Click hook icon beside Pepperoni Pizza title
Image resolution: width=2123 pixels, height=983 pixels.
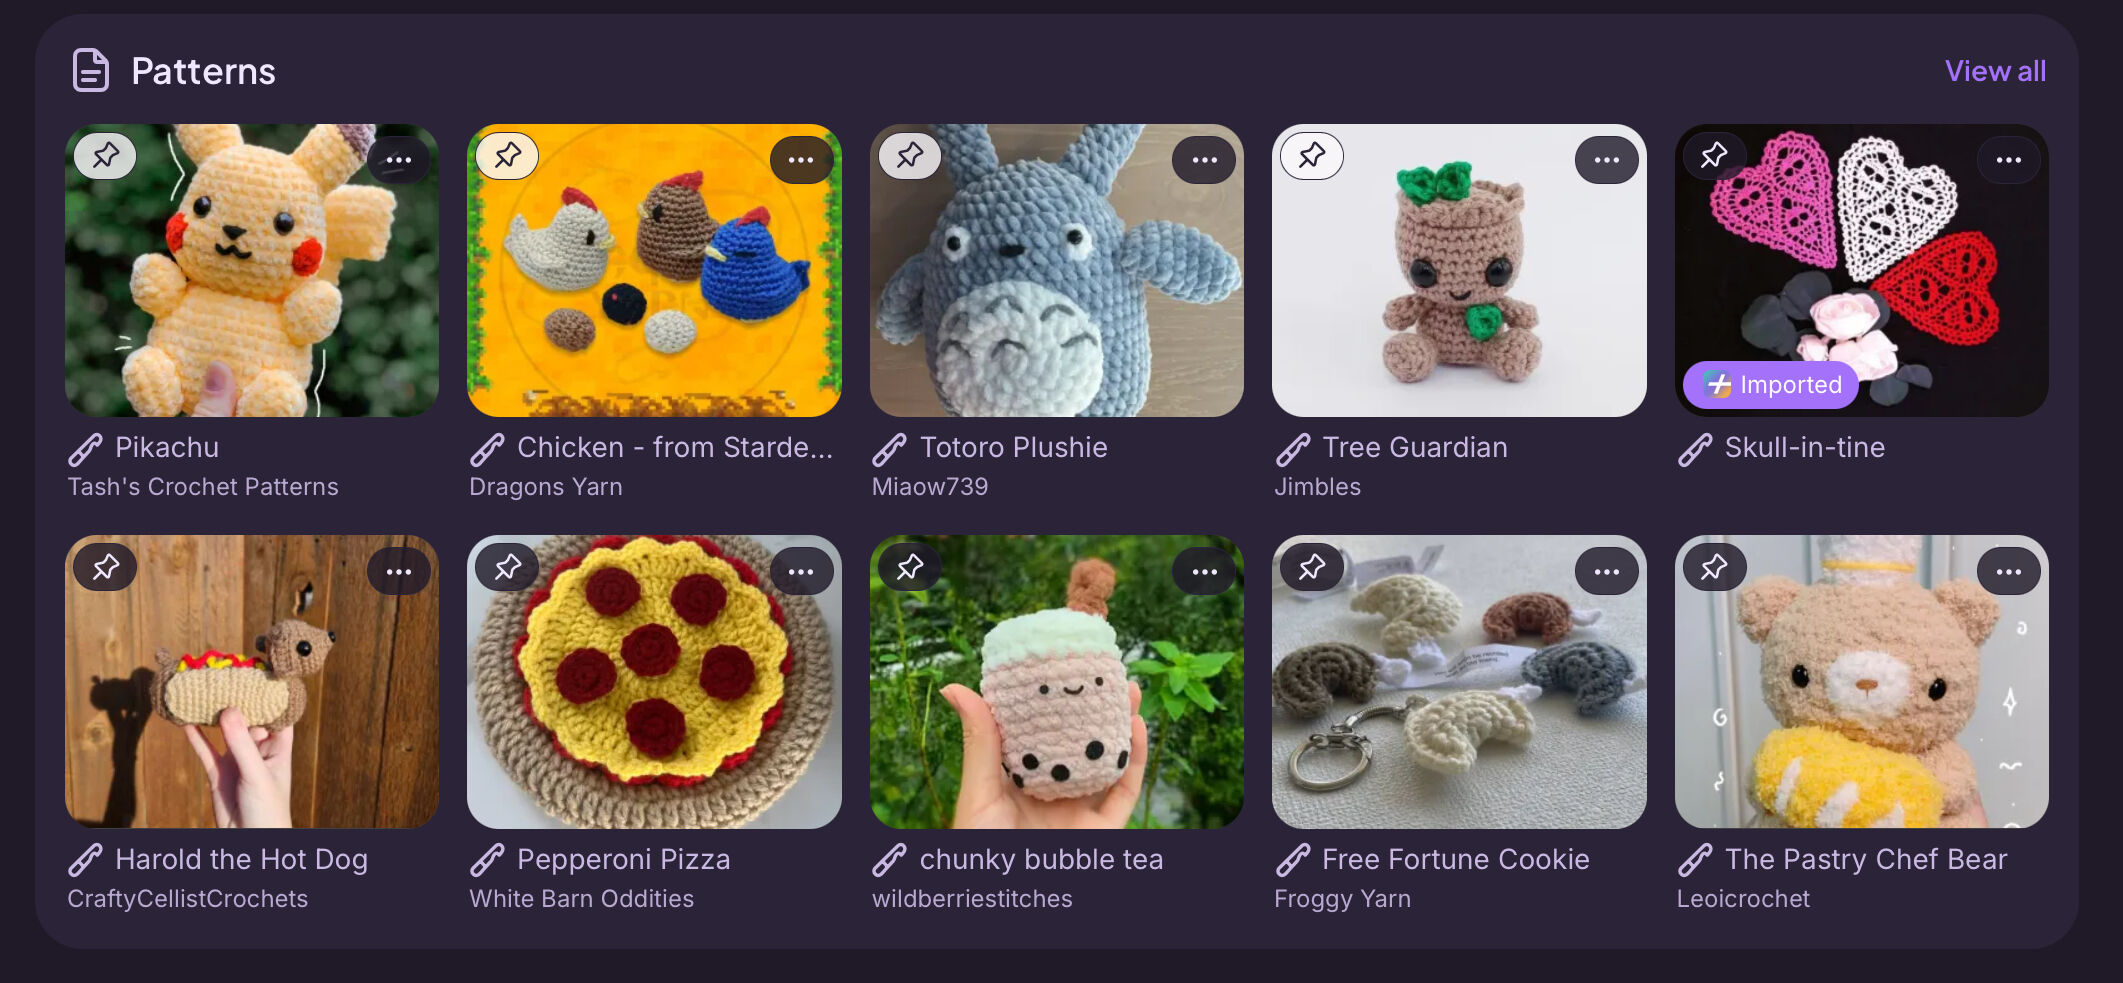click(487, 861)
